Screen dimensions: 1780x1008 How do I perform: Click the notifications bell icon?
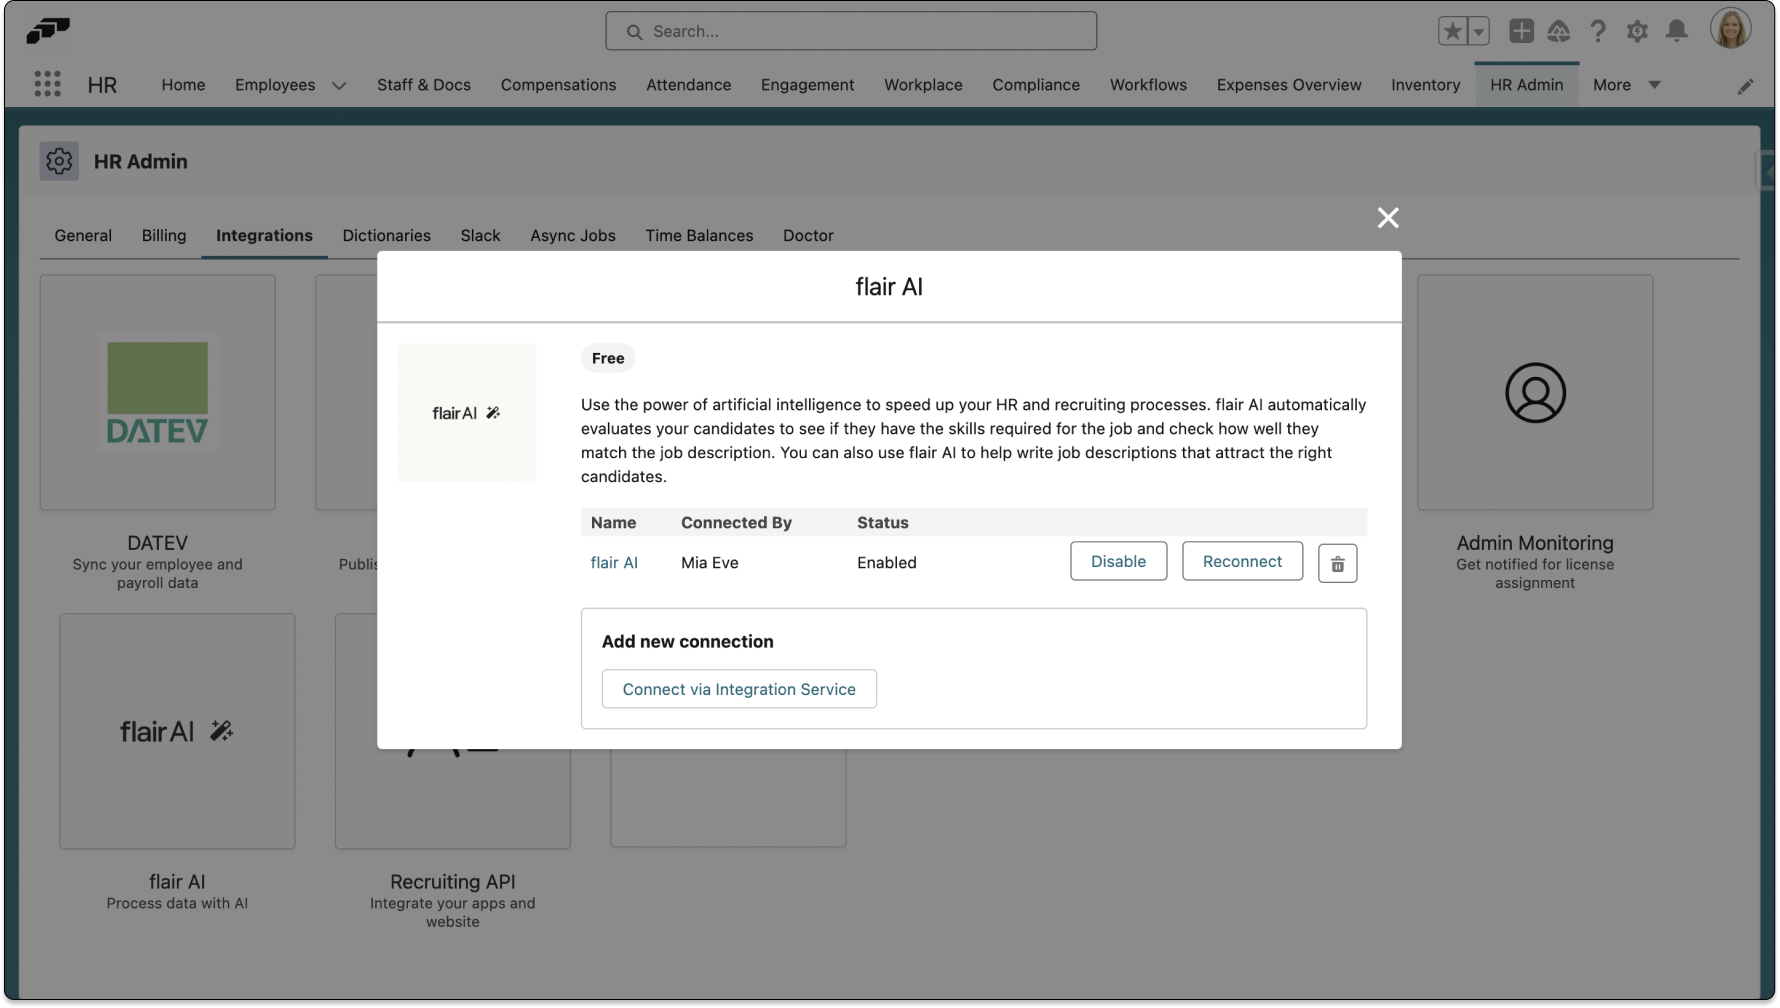click(1677, 32)
